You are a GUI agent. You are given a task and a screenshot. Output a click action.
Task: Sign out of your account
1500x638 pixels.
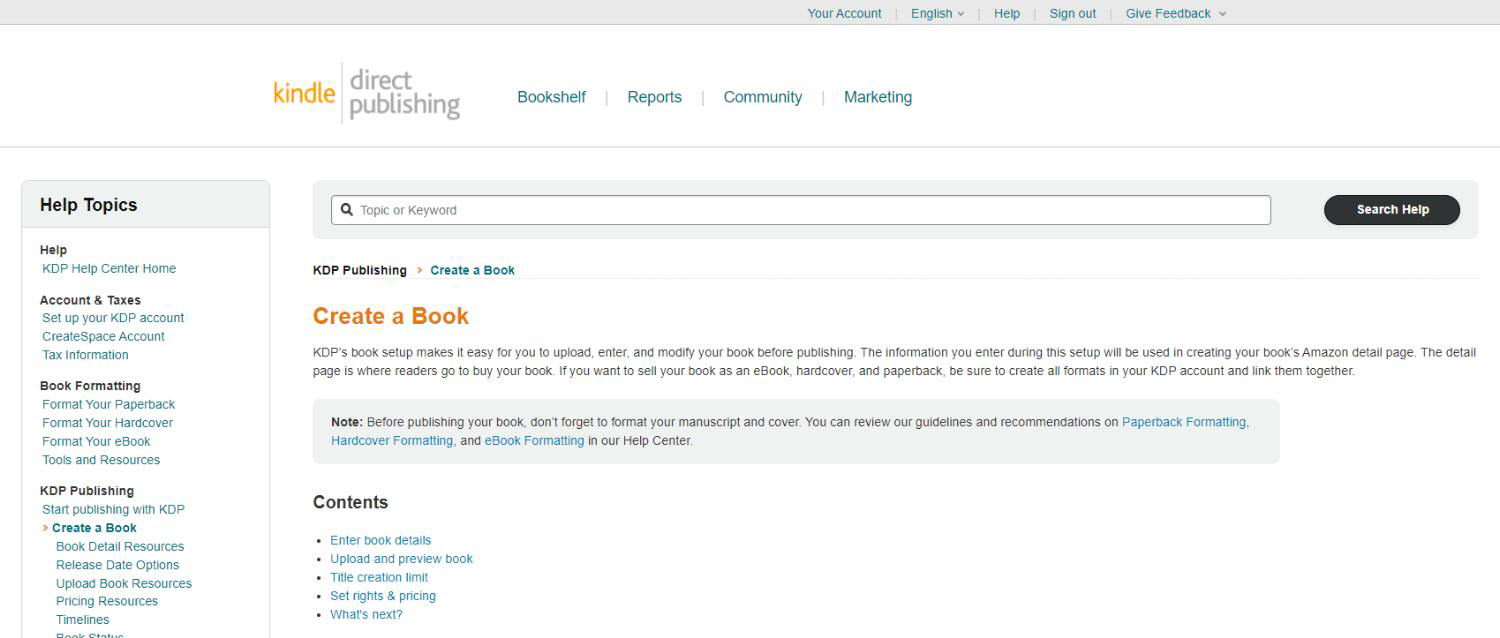tap(1071, 13)
